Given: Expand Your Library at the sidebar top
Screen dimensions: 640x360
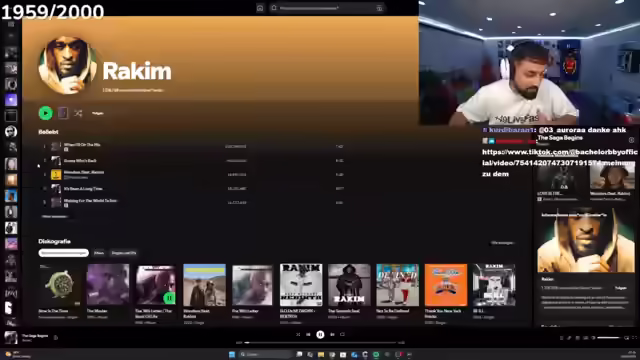Looking at the screenshot, I should point(11,24).
